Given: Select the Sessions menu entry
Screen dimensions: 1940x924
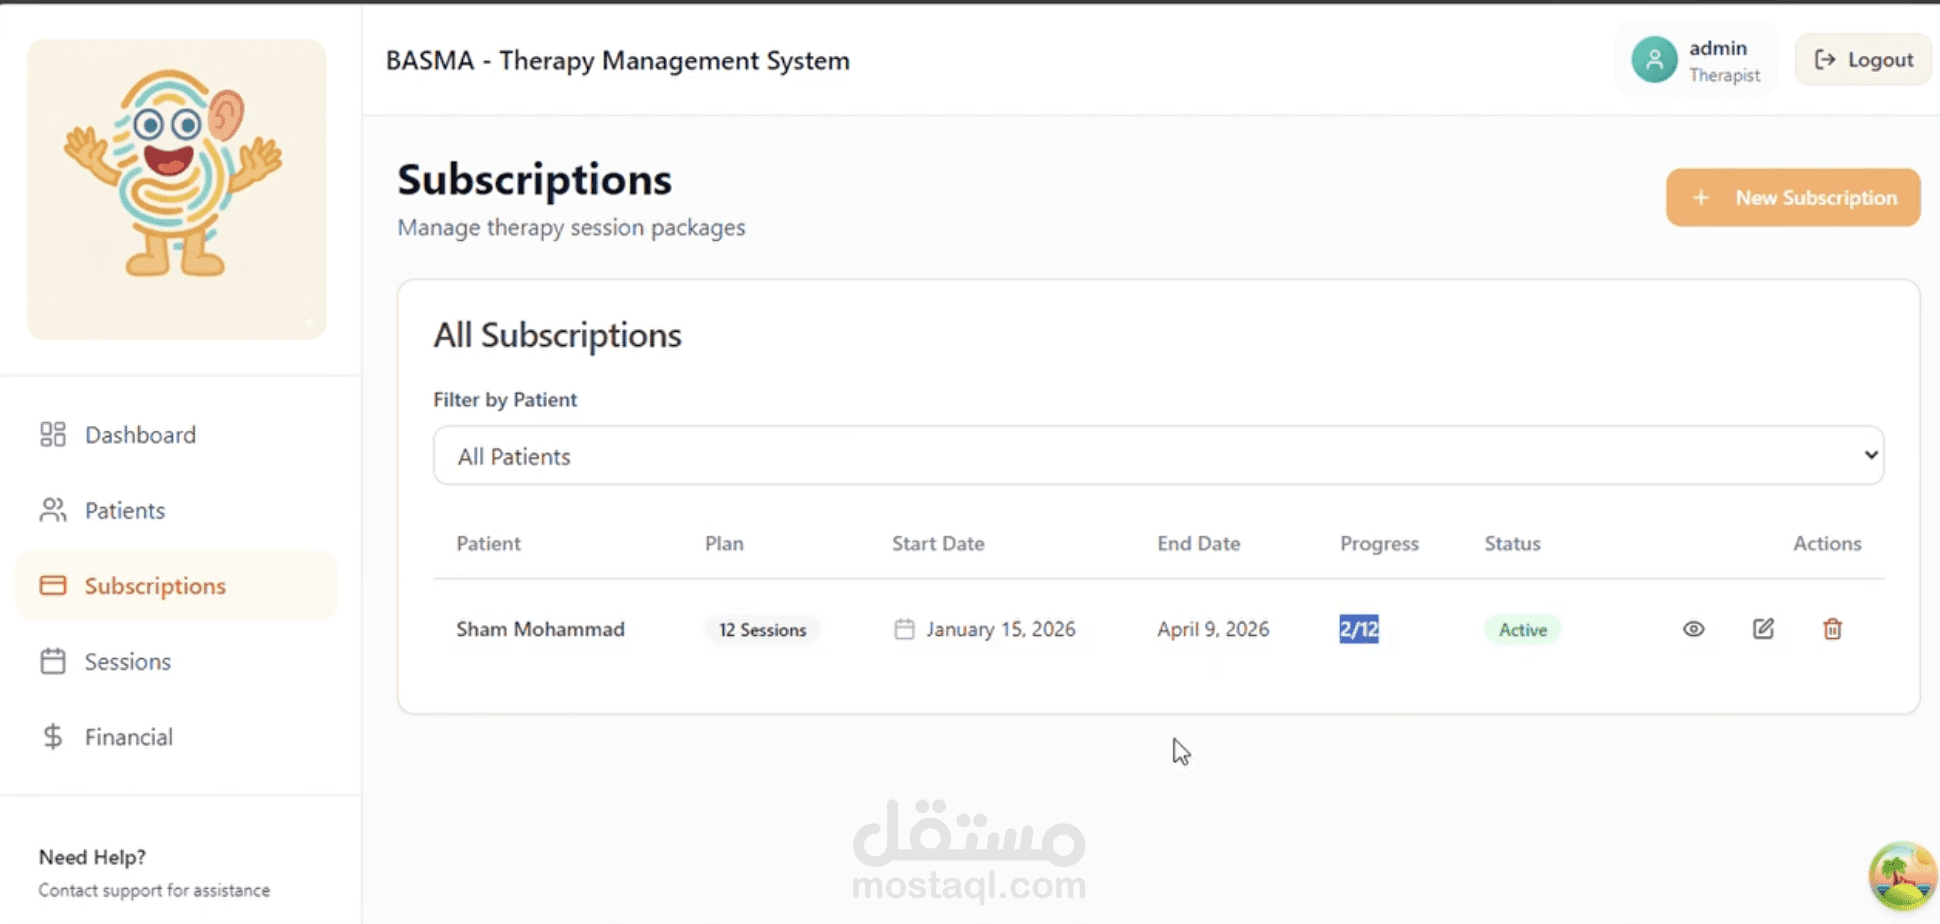Looking at the screenshot, I should pyautogui.click(x=127, y=661).
